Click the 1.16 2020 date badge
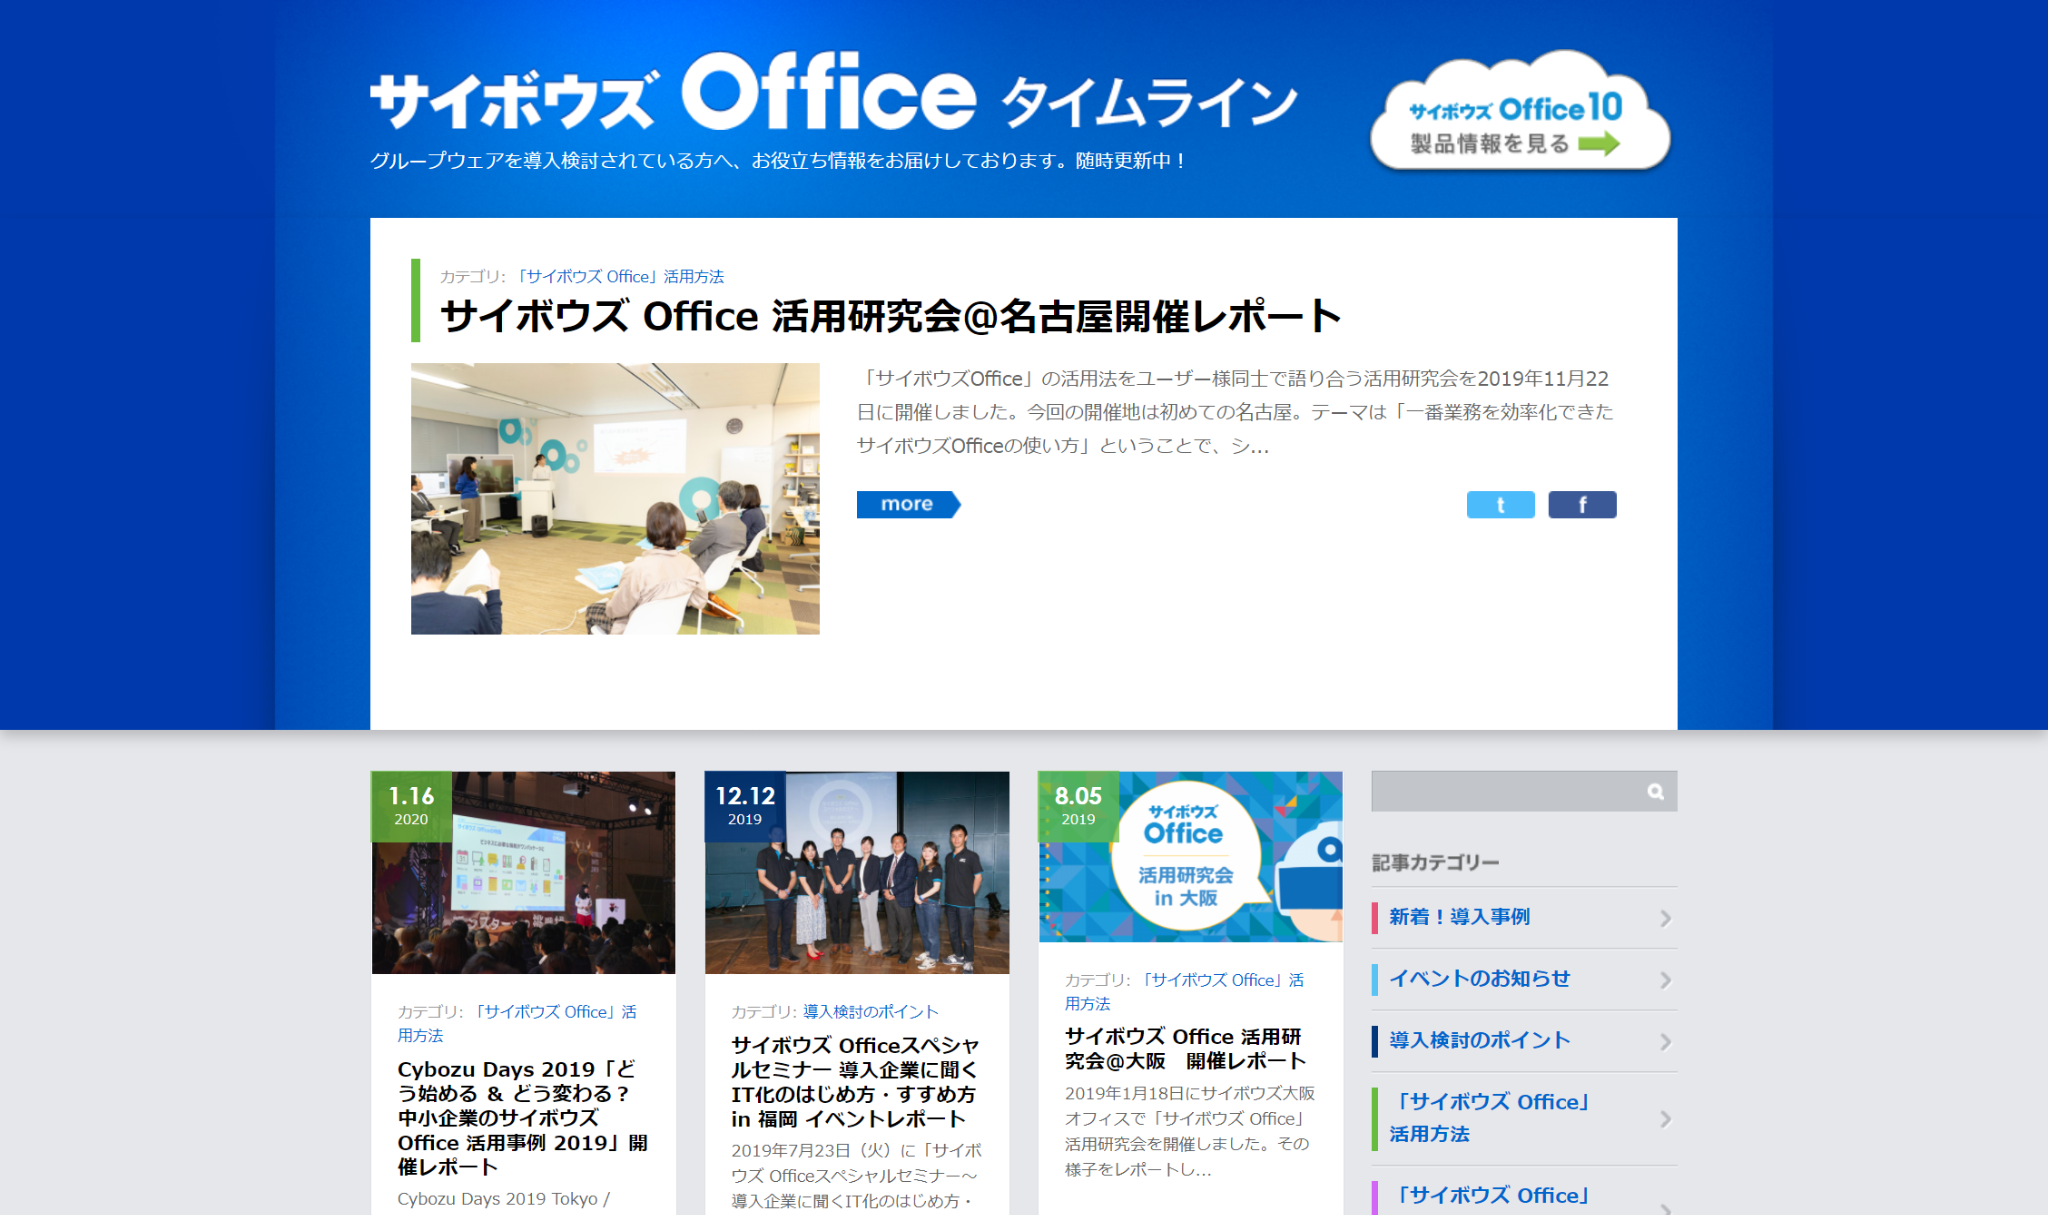The width and height of the screenshot is (2048, 1215). click(411, 806)
